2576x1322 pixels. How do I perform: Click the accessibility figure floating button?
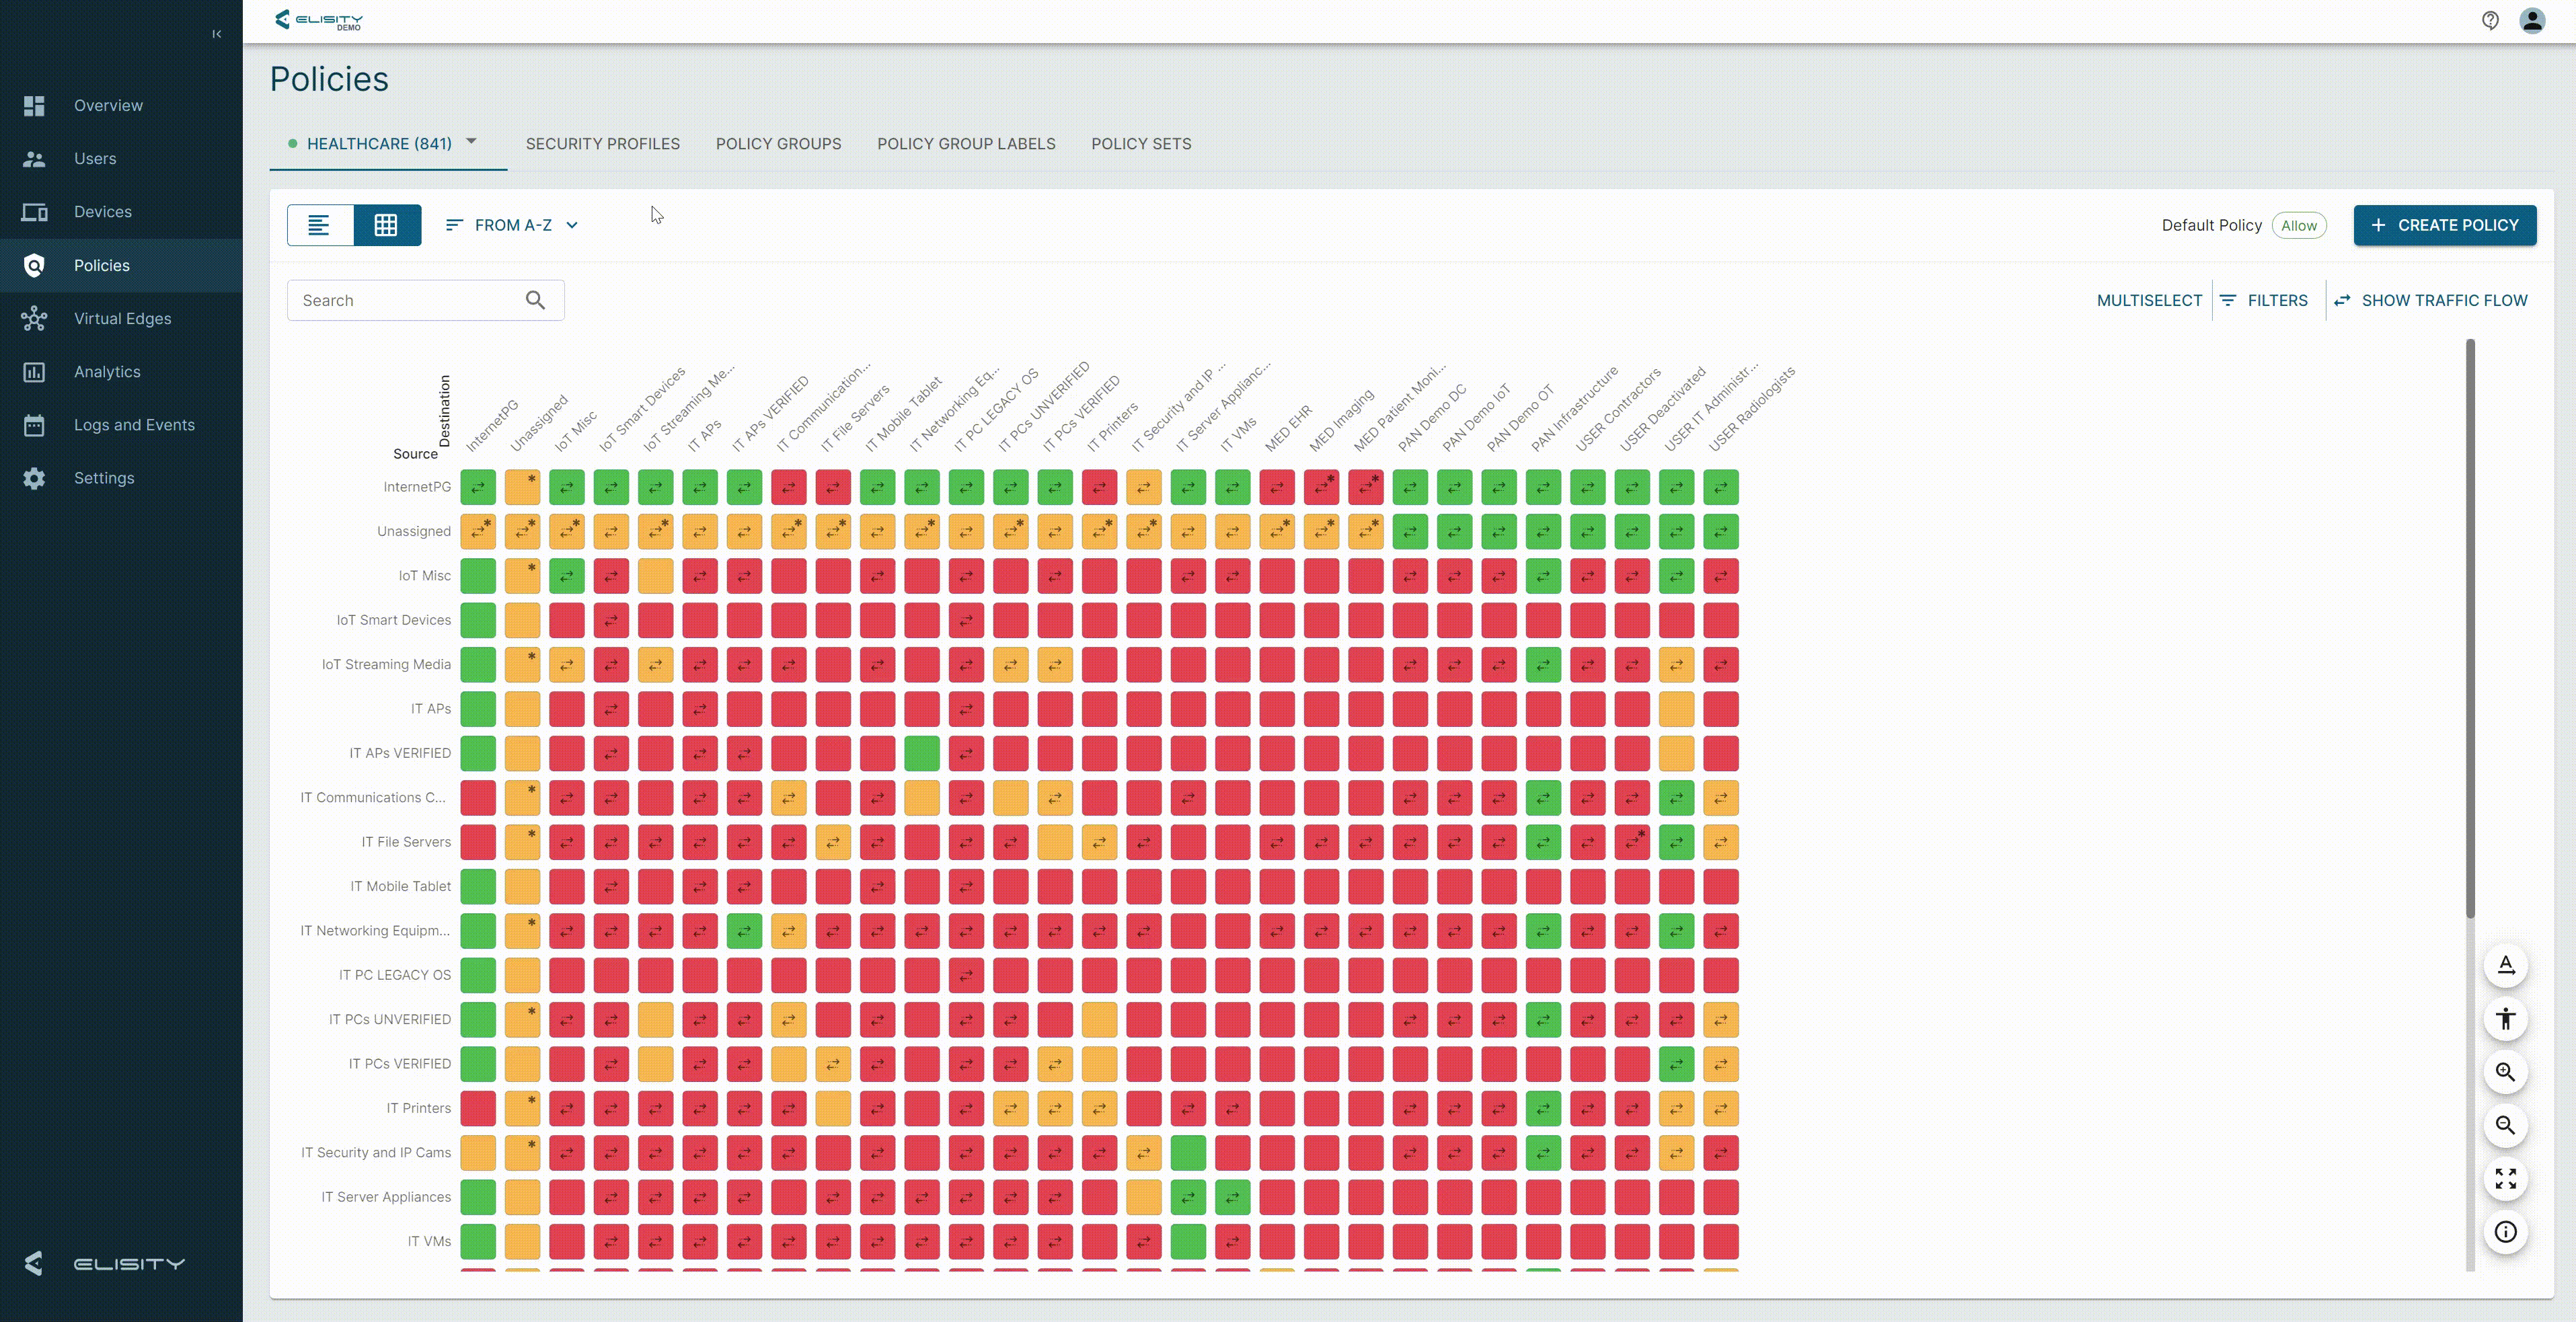click(2504, 1019)
